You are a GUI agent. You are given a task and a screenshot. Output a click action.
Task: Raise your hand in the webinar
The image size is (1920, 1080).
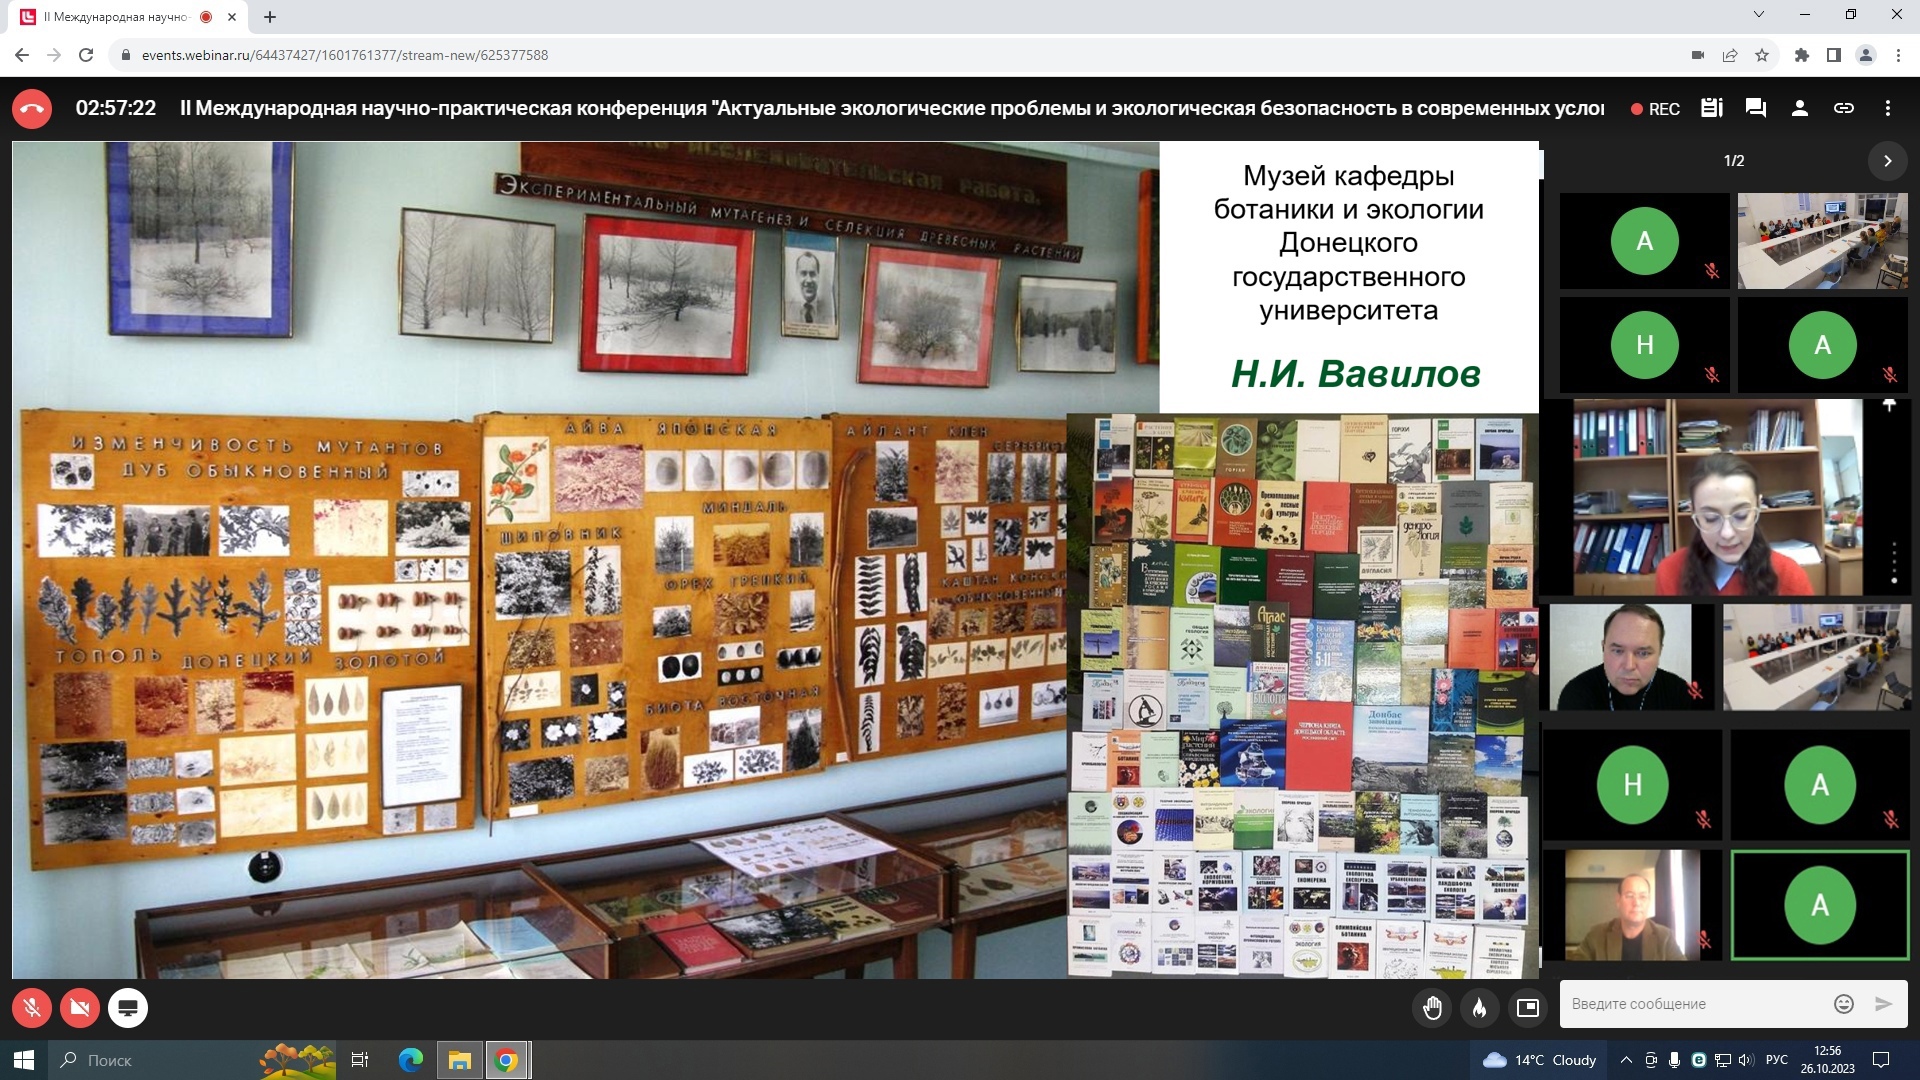(1432, 1008)
